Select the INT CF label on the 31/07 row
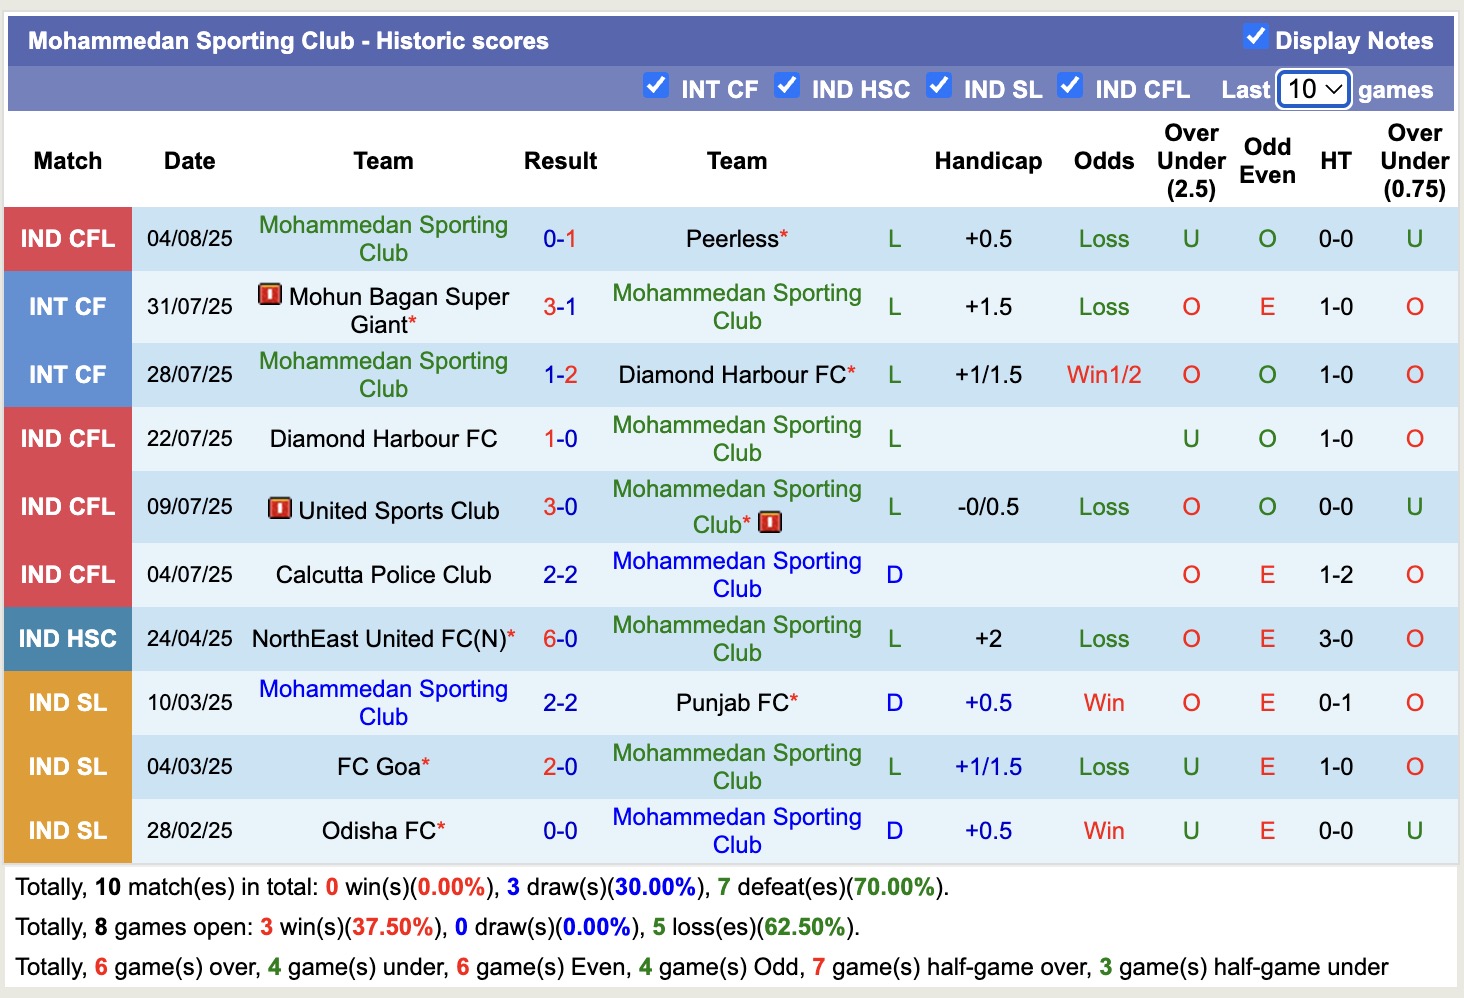The width and height of the screenshot is (1464, 998). (x=67, y=307)
